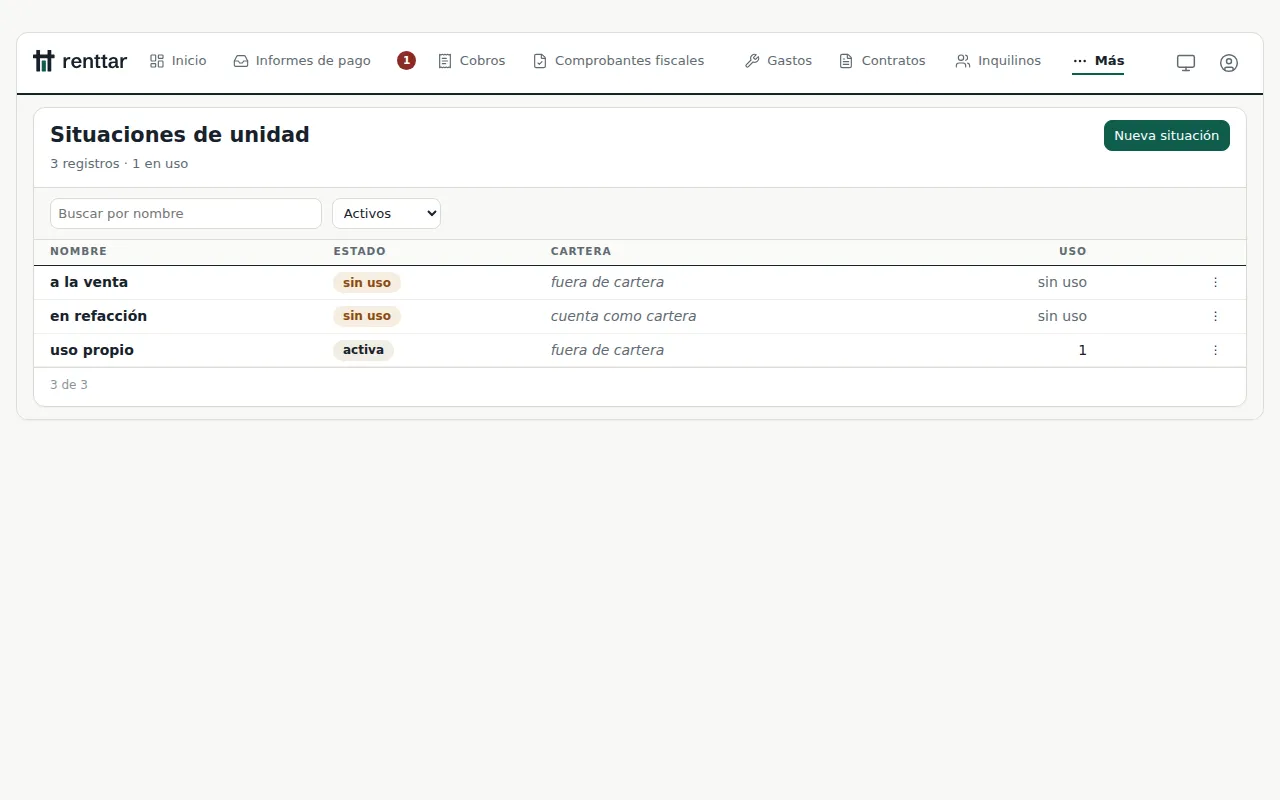Click the ESTADO column header
The image size is (1280, 800).
[359, 251]
